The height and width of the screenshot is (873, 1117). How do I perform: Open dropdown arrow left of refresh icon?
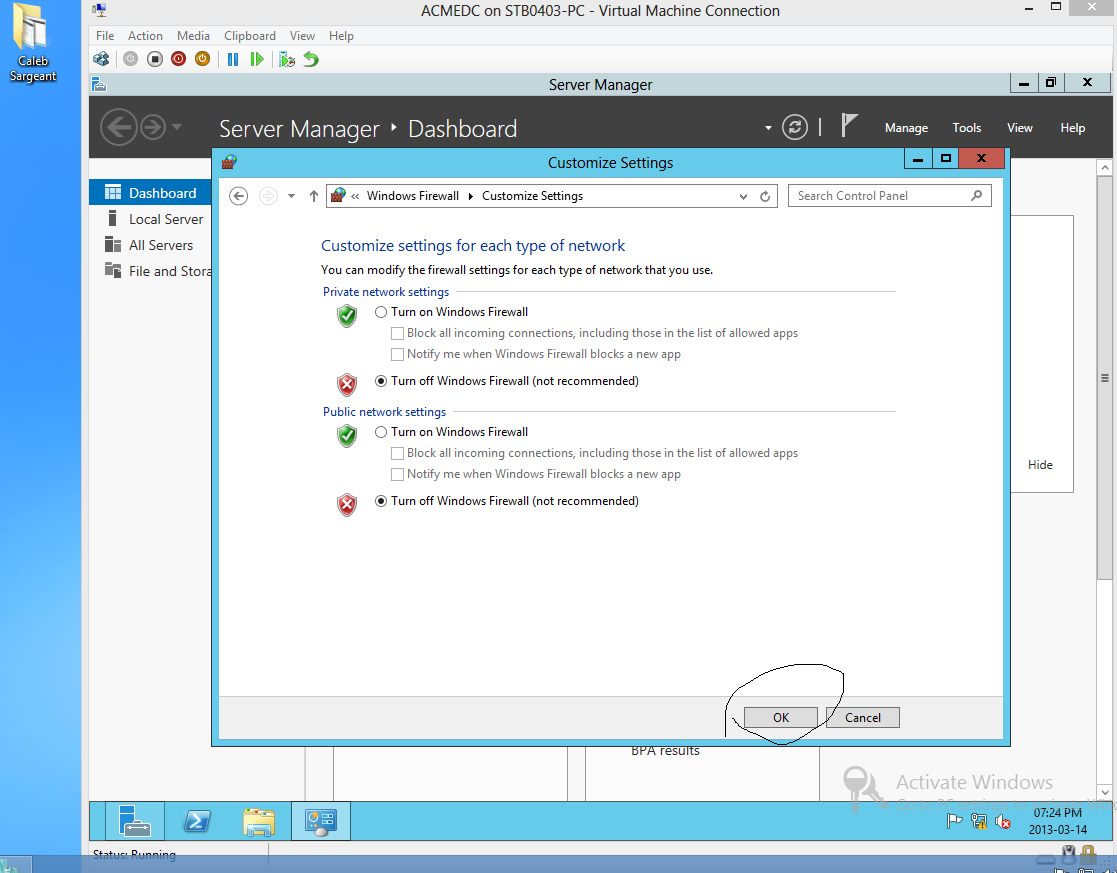tap(768, 128)
